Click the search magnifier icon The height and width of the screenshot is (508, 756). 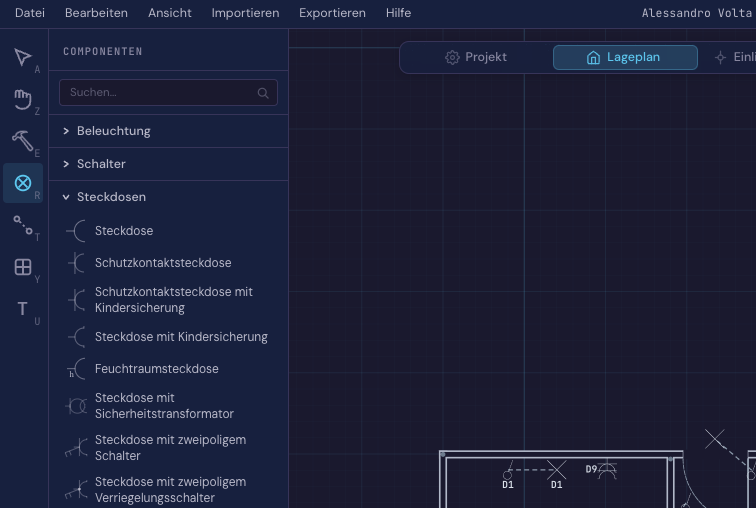pos(263,93)
